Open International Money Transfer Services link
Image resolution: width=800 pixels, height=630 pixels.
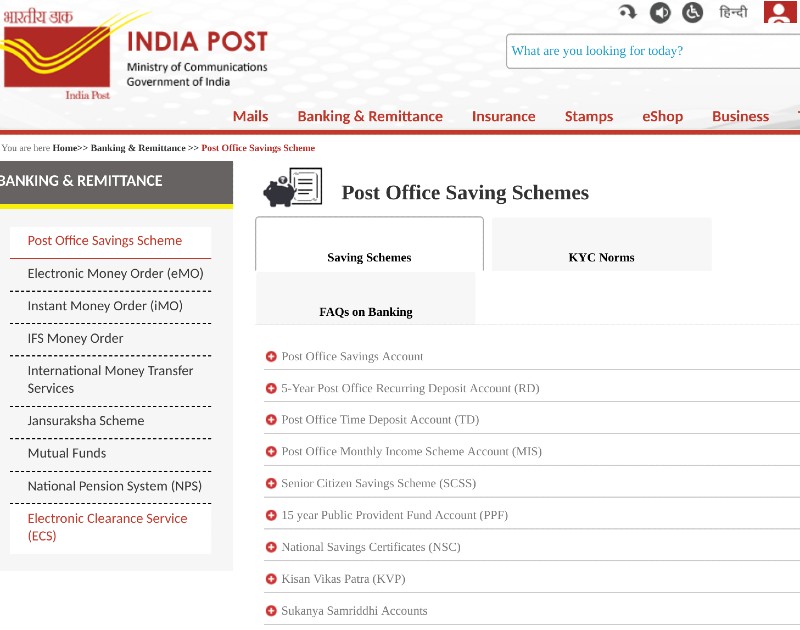[110, 379]
